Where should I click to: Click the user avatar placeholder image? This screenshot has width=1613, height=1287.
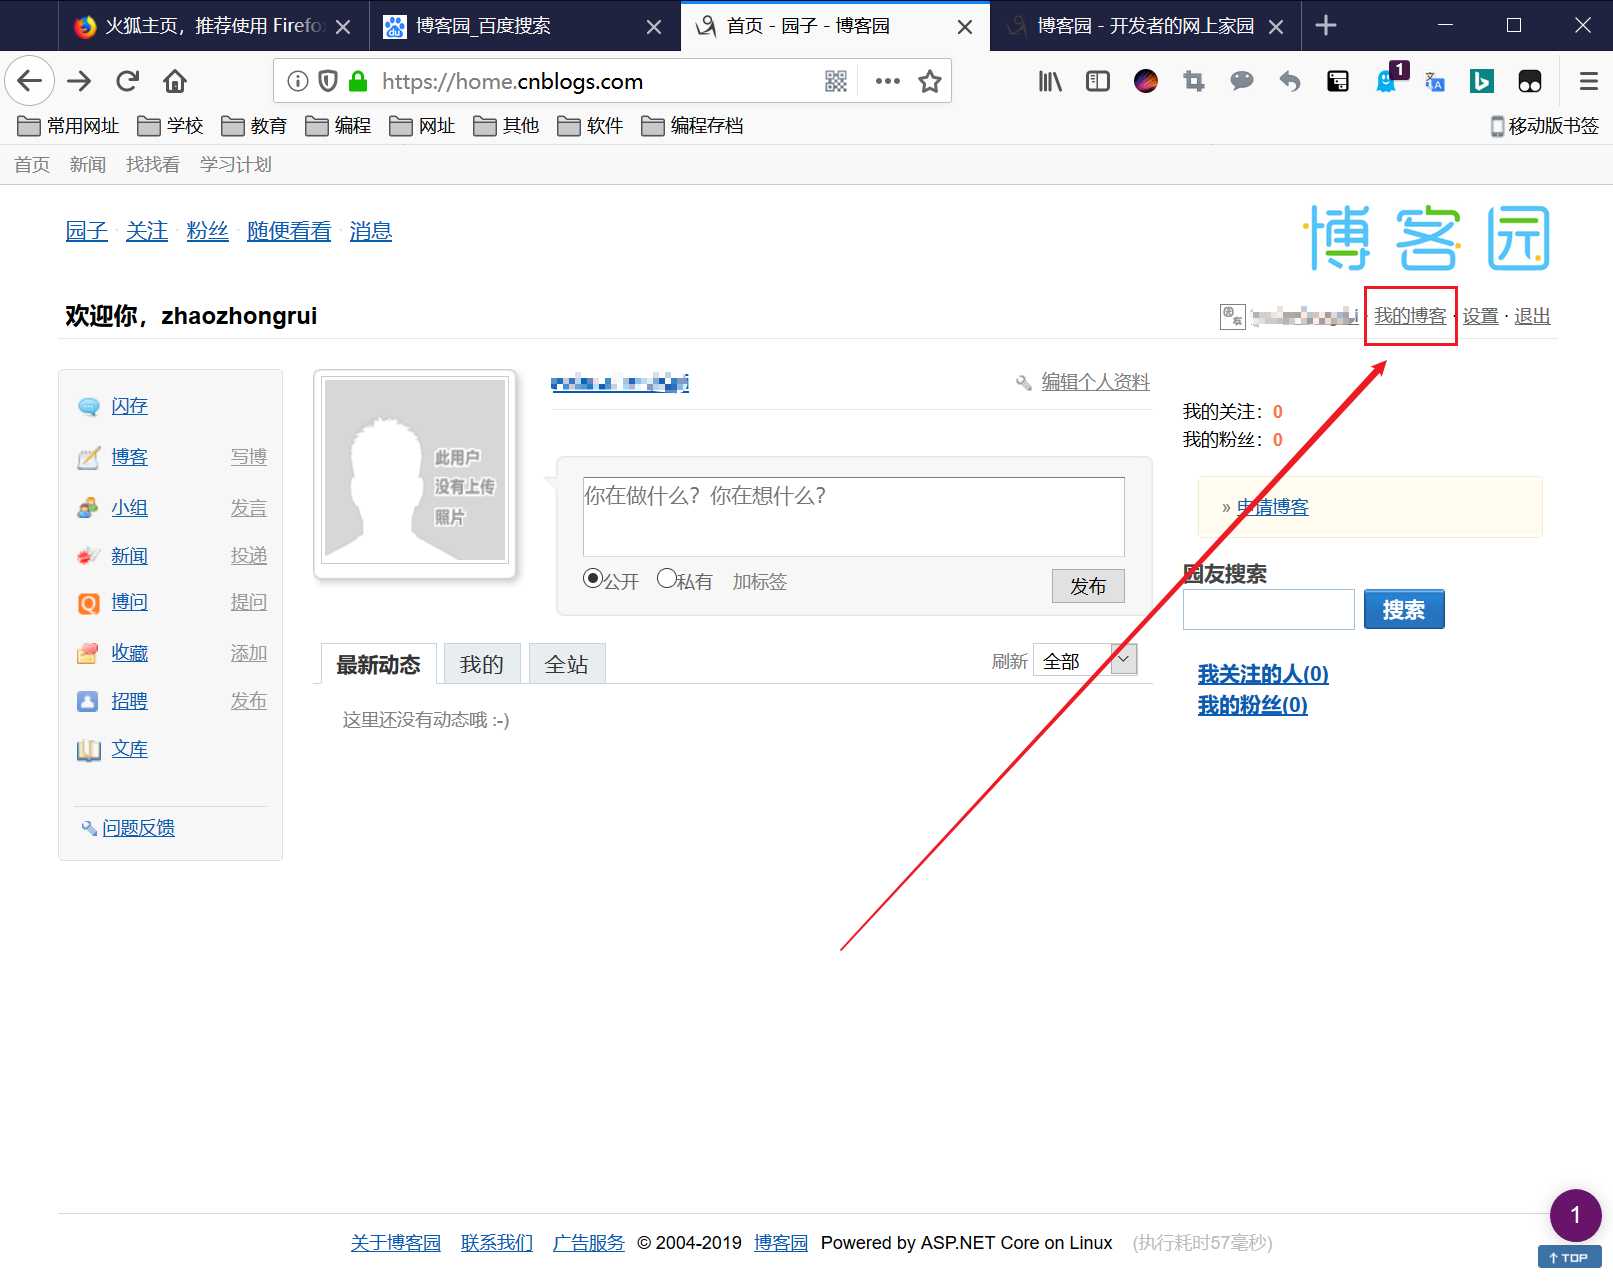pos(415,470)
